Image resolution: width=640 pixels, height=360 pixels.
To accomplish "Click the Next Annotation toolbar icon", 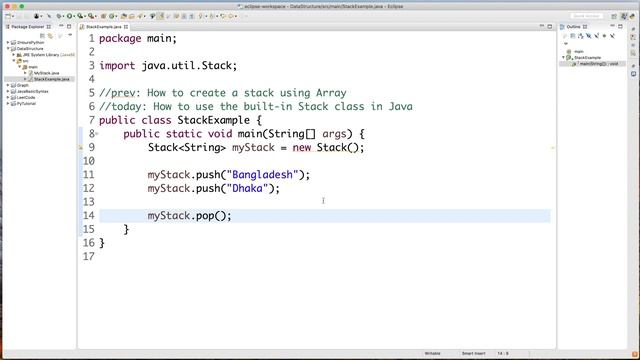I will (x=200, y=16).
